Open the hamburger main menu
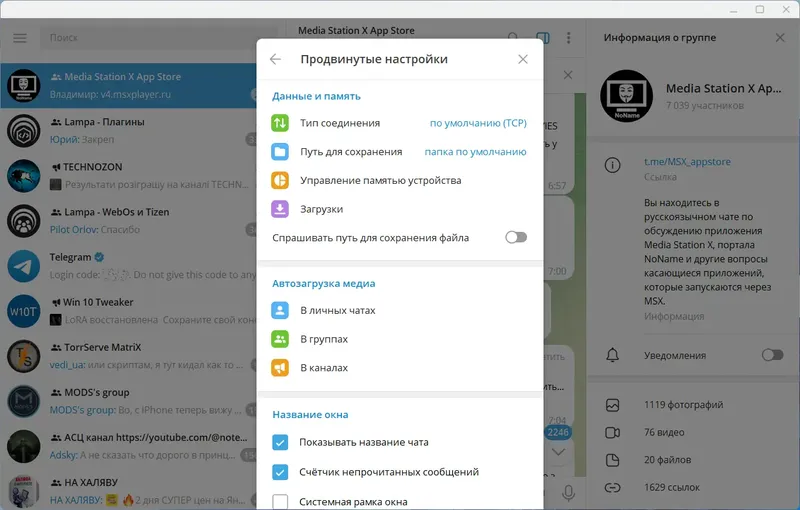 (20, 38)
